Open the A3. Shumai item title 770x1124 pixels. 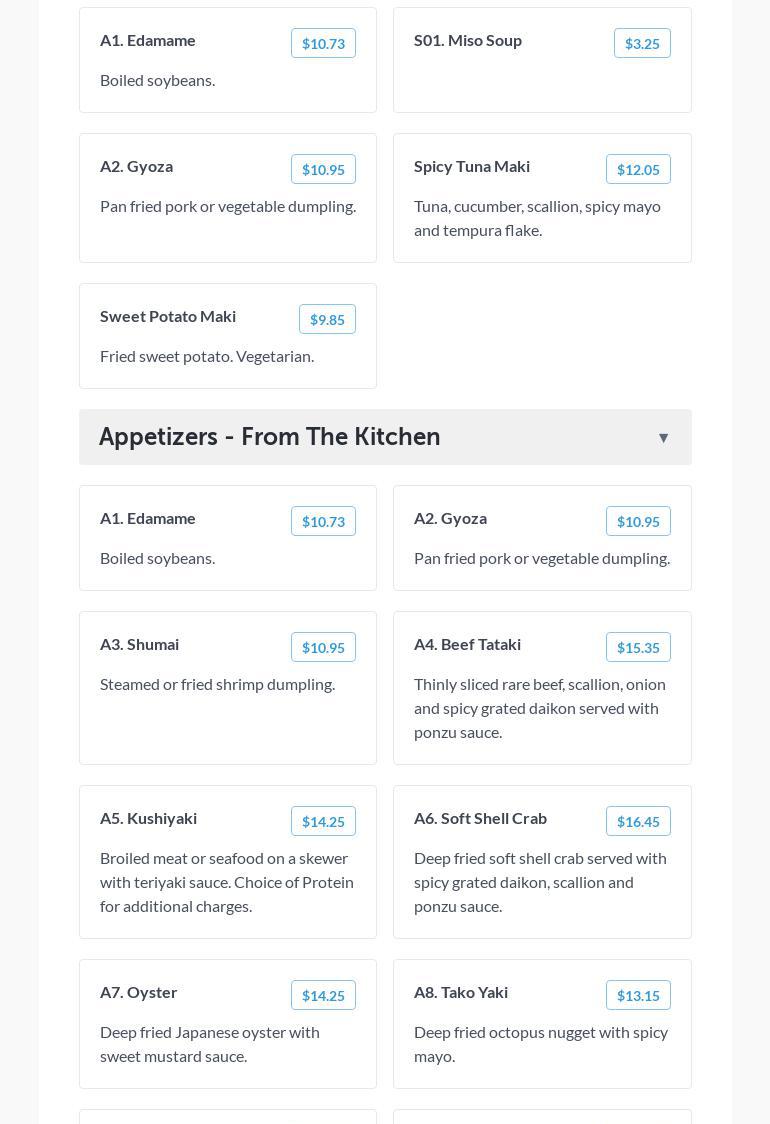point(140,644)
